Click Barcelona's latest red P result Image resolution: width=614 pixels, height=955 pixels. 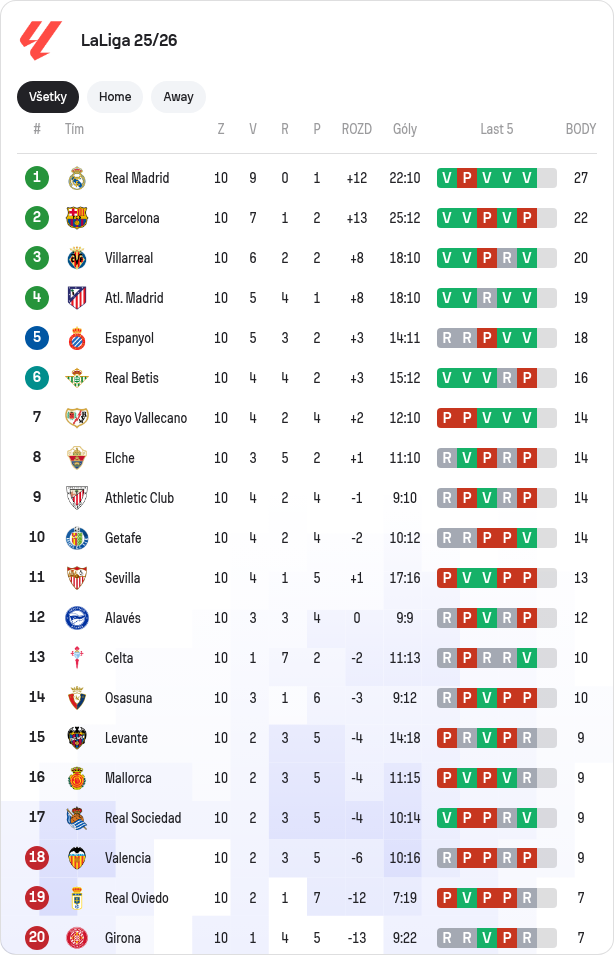pos(527,218)
